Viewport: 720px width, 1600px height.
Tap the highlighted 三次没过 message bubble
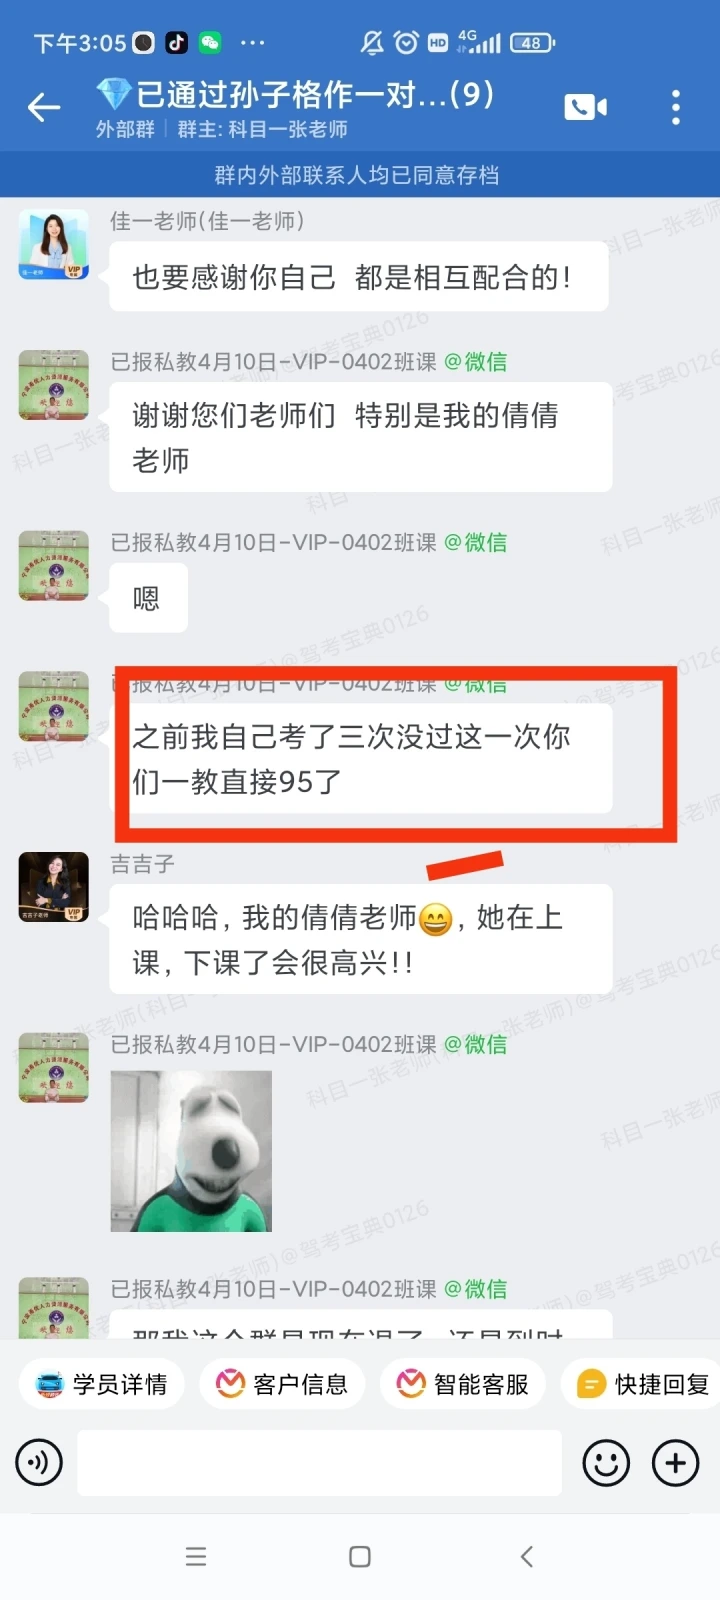[x=361, y=758]
